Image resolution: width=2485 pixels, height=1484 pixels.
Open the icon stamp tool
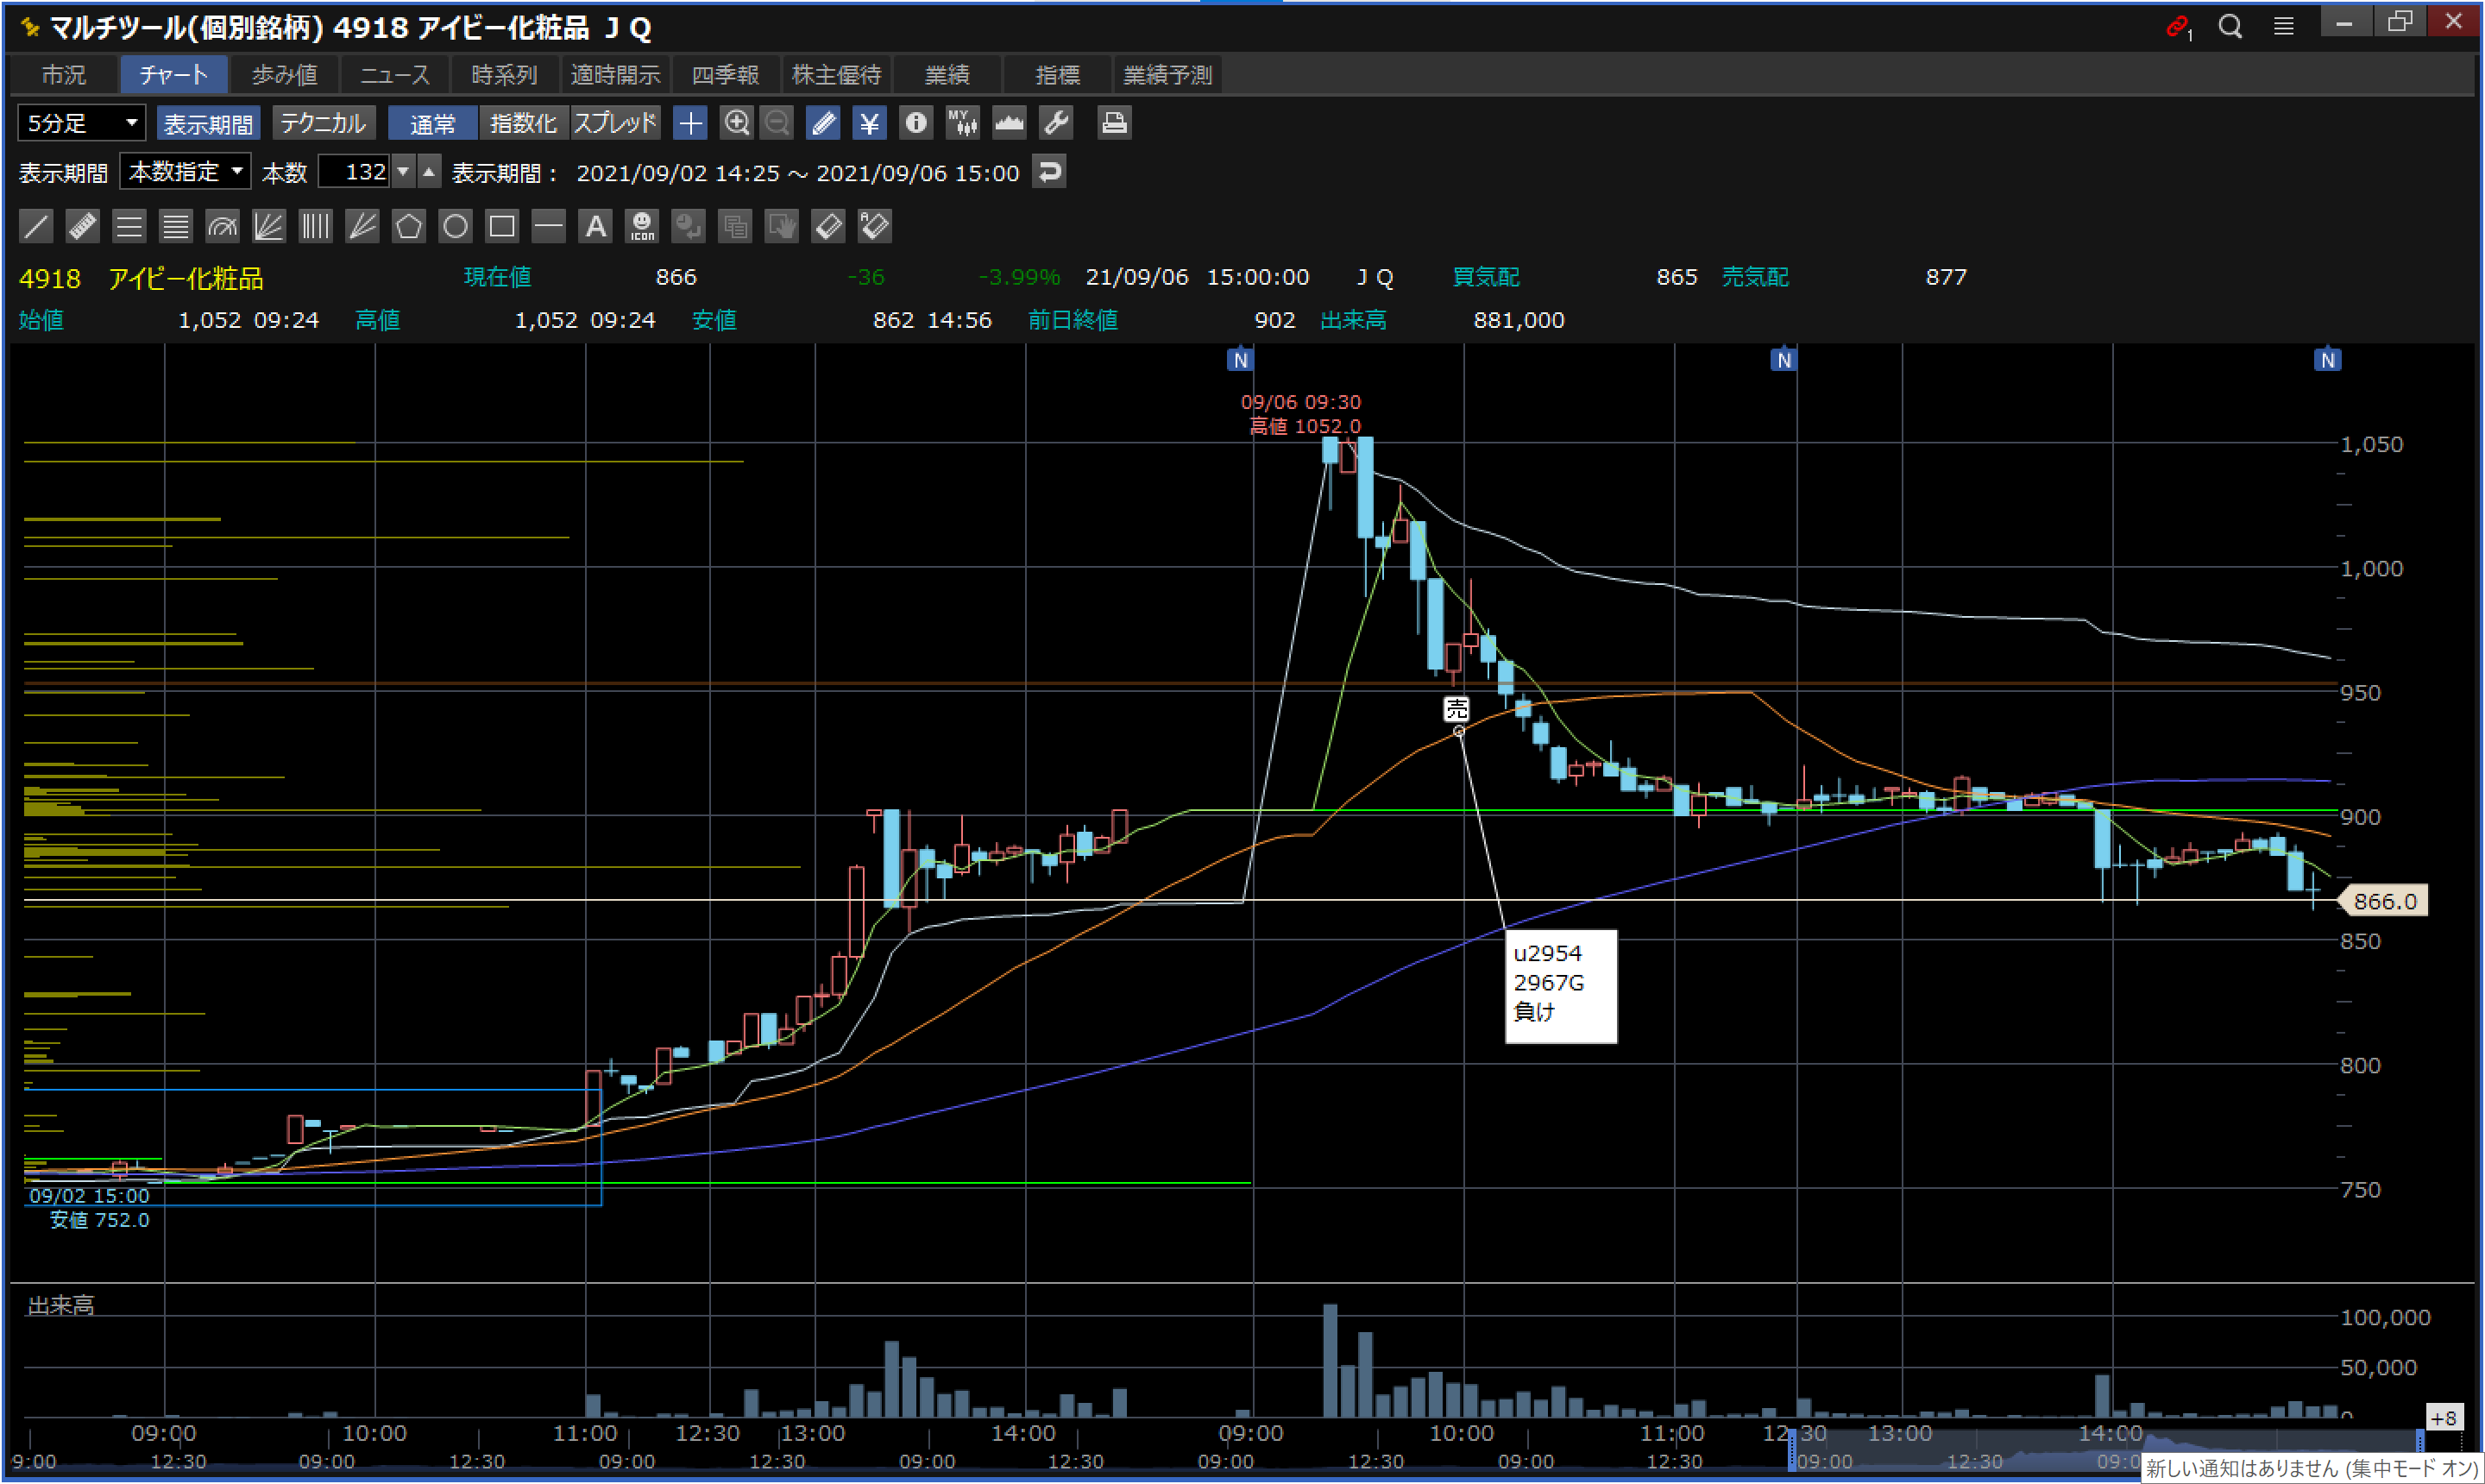[x=642, y=227]
